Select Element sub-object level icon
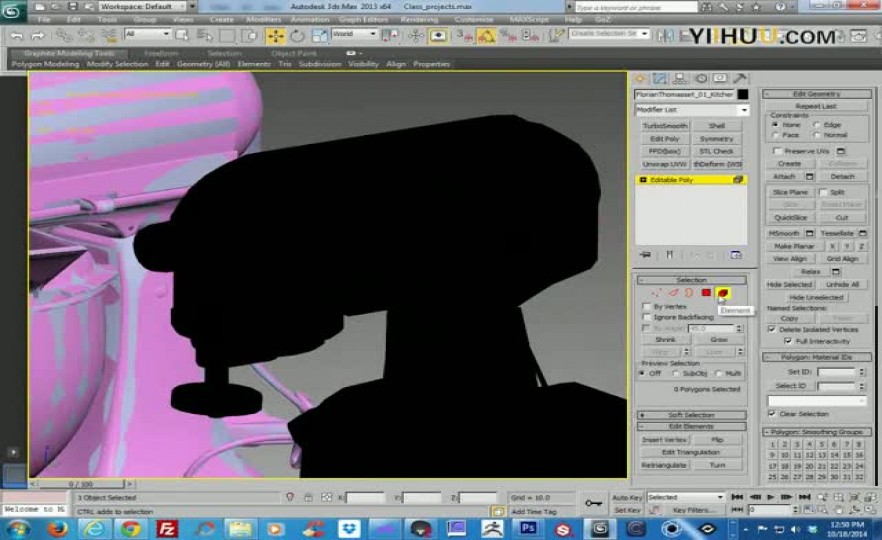Viewport: 882px width, 540px height. [x=722, y=292]
